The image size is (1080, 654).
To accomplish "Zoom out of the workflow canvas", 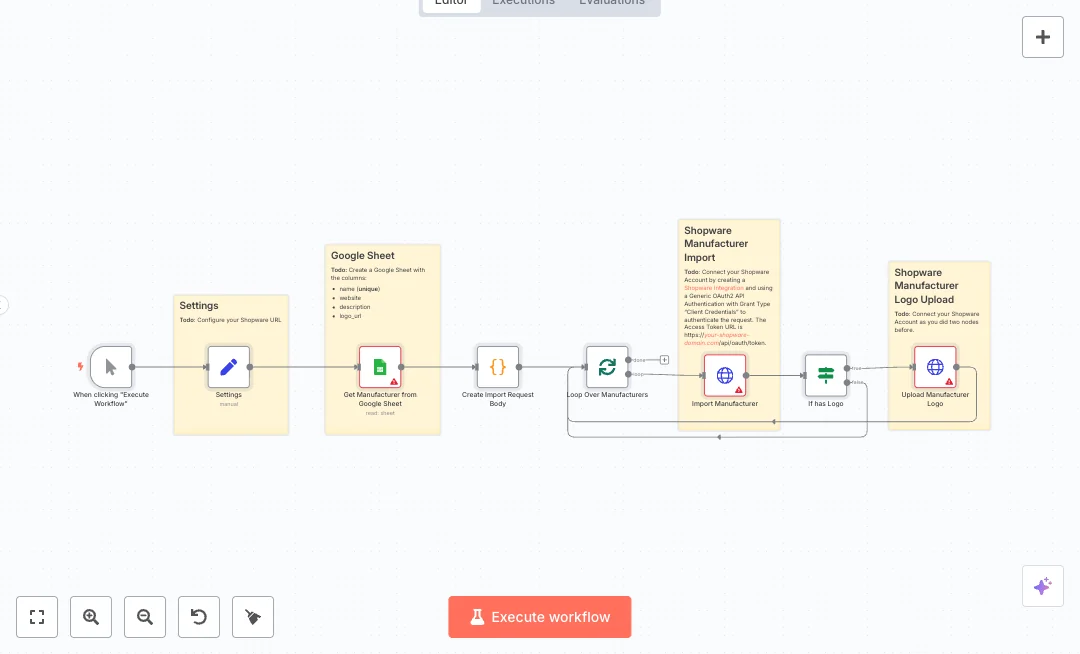I will pos(145,617).
